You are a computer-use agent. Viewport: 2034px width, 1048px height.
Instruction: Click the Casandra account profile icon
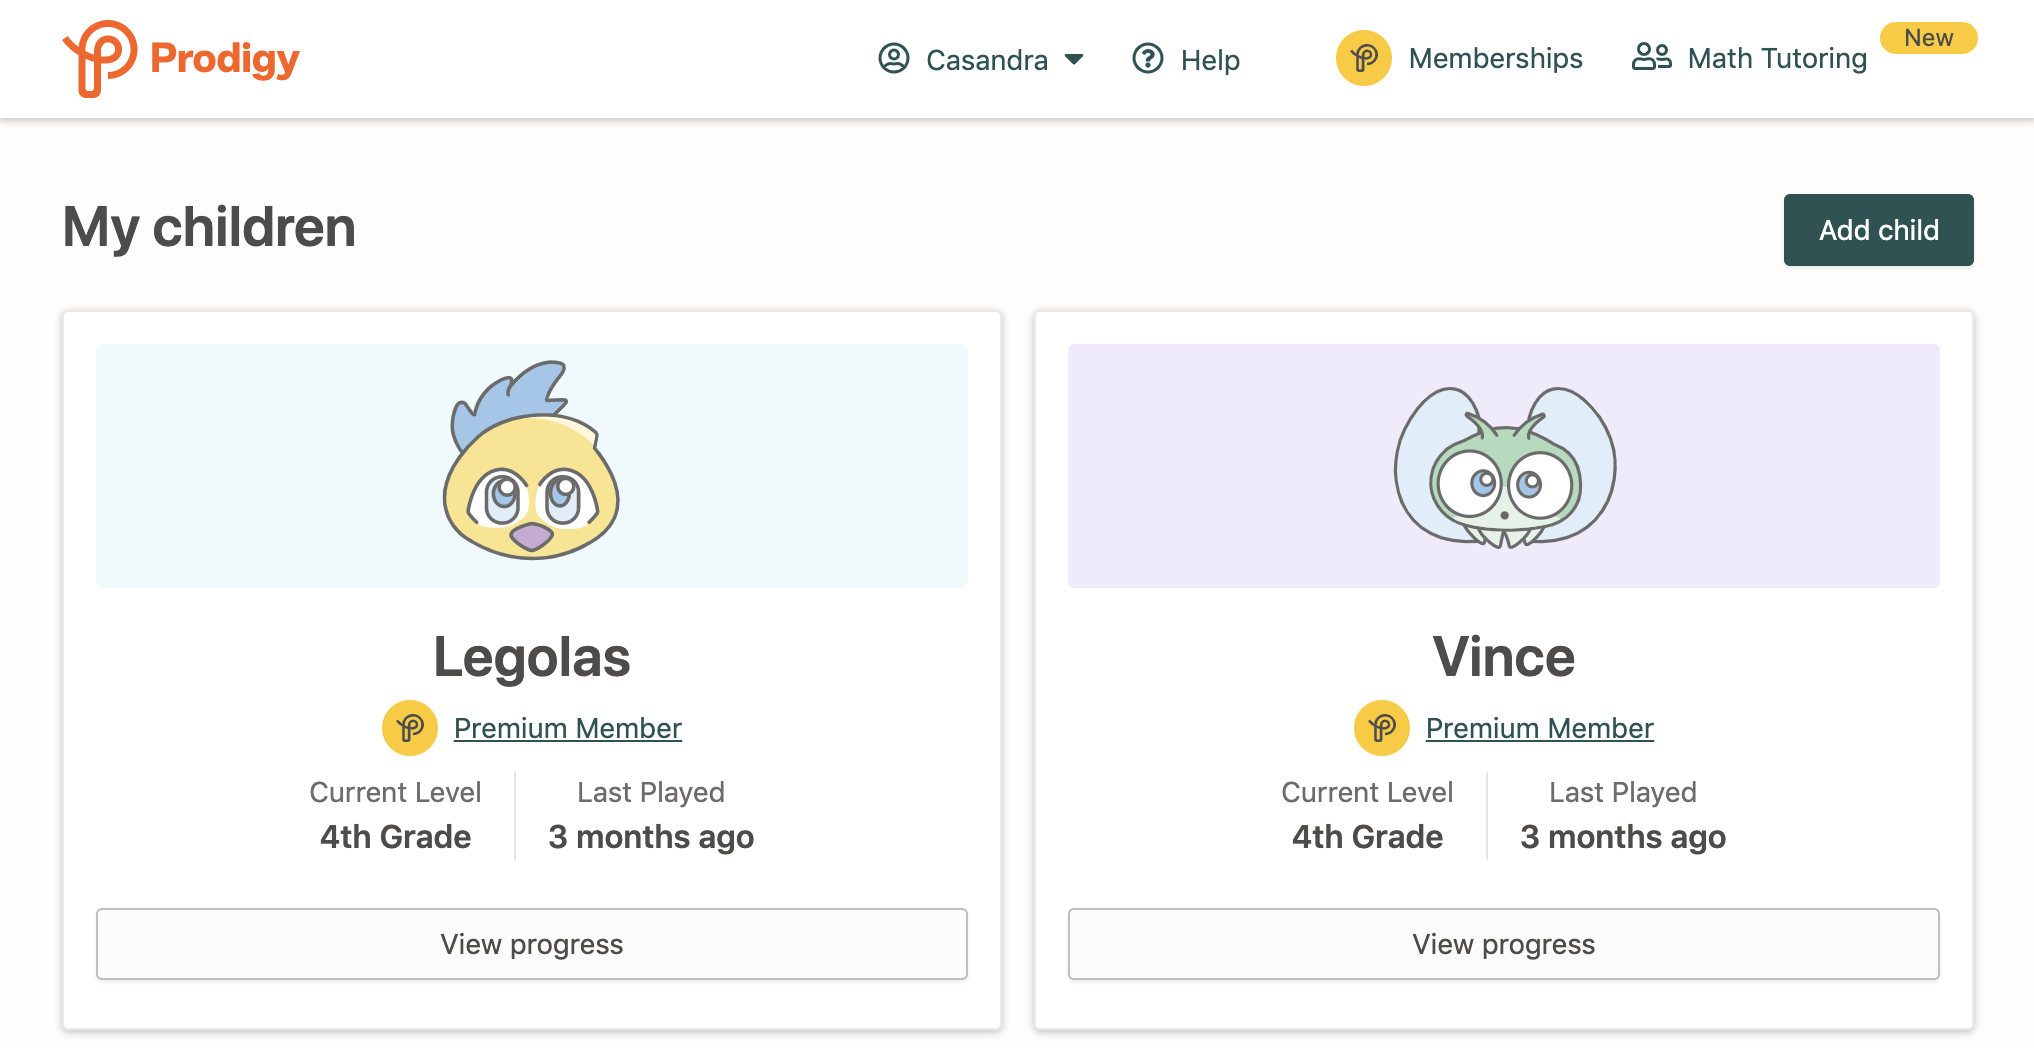point(893,59)
